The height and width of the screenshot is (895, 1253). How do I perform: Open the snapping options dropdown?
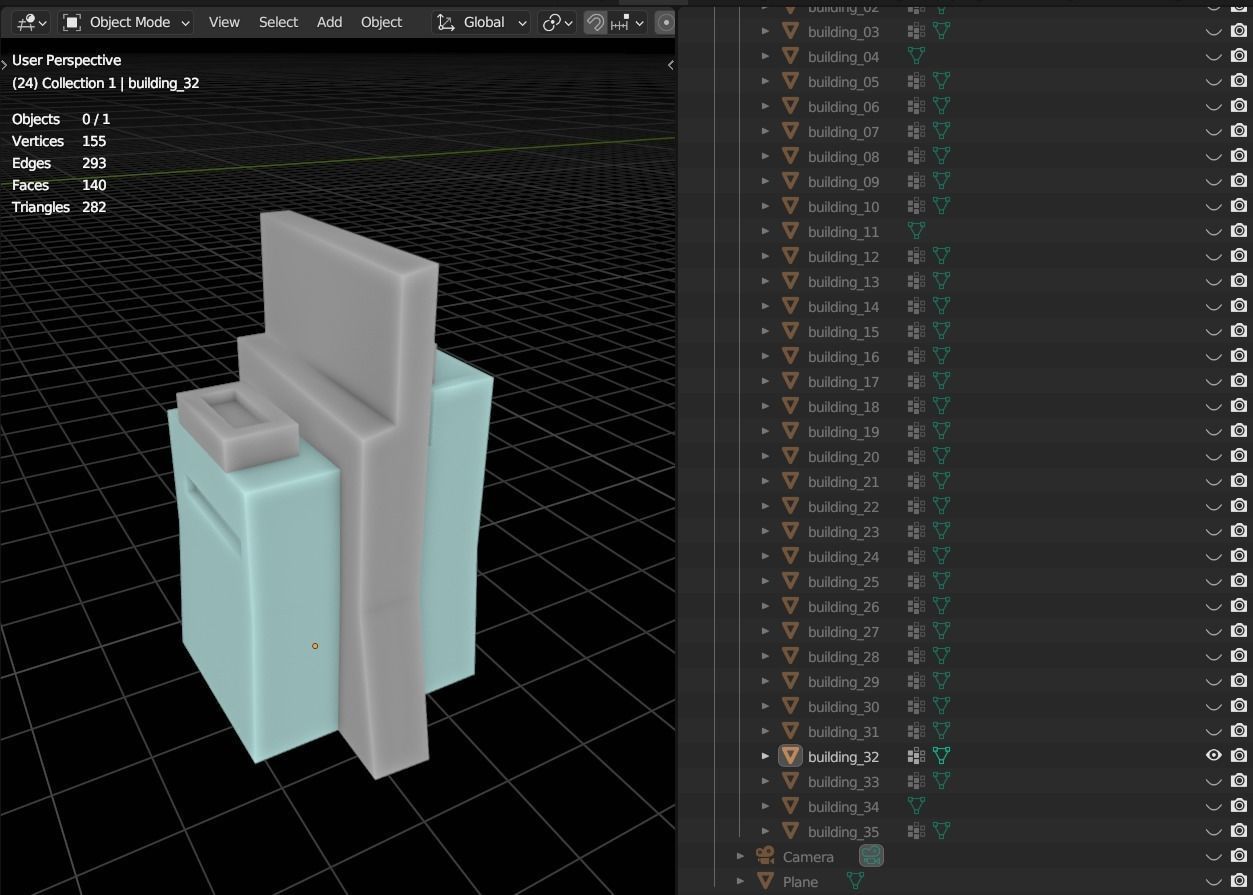click(628, 22)
